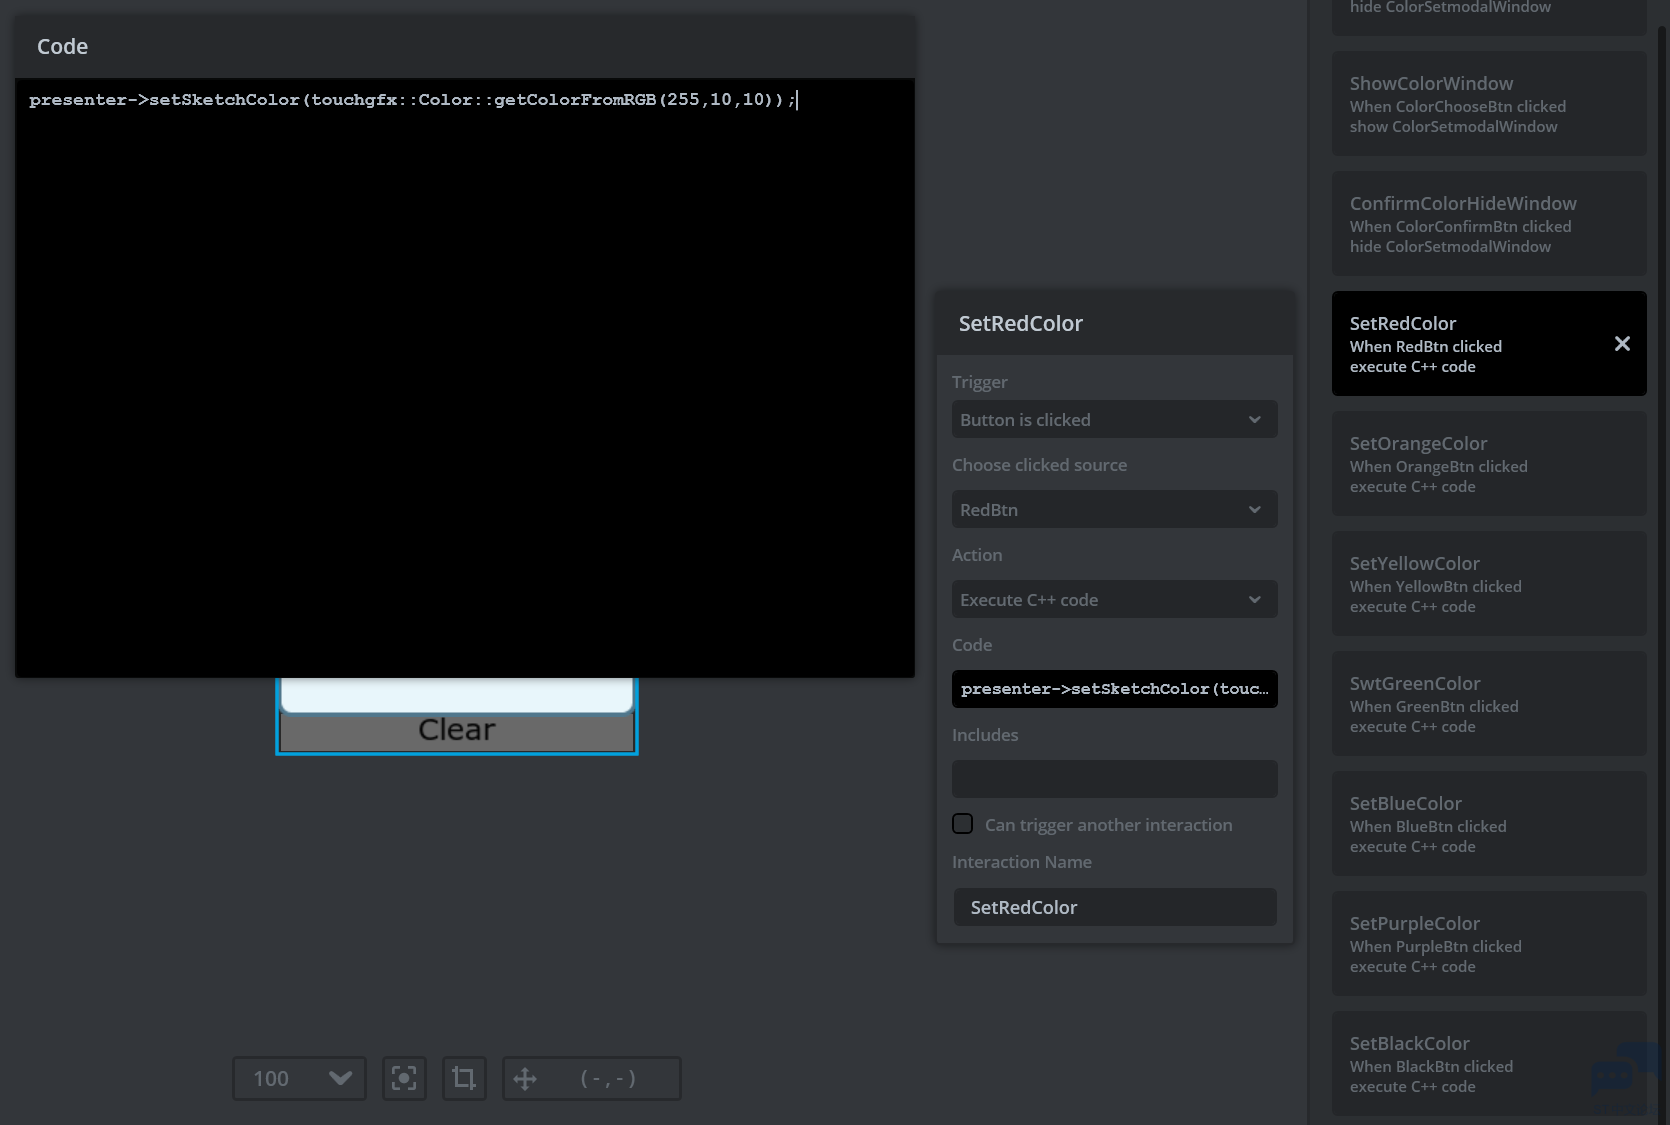Select the SetOrangeColor interaction
The width and height of the screenshot is (1670, 1125).
click(x=1488, y=464)
